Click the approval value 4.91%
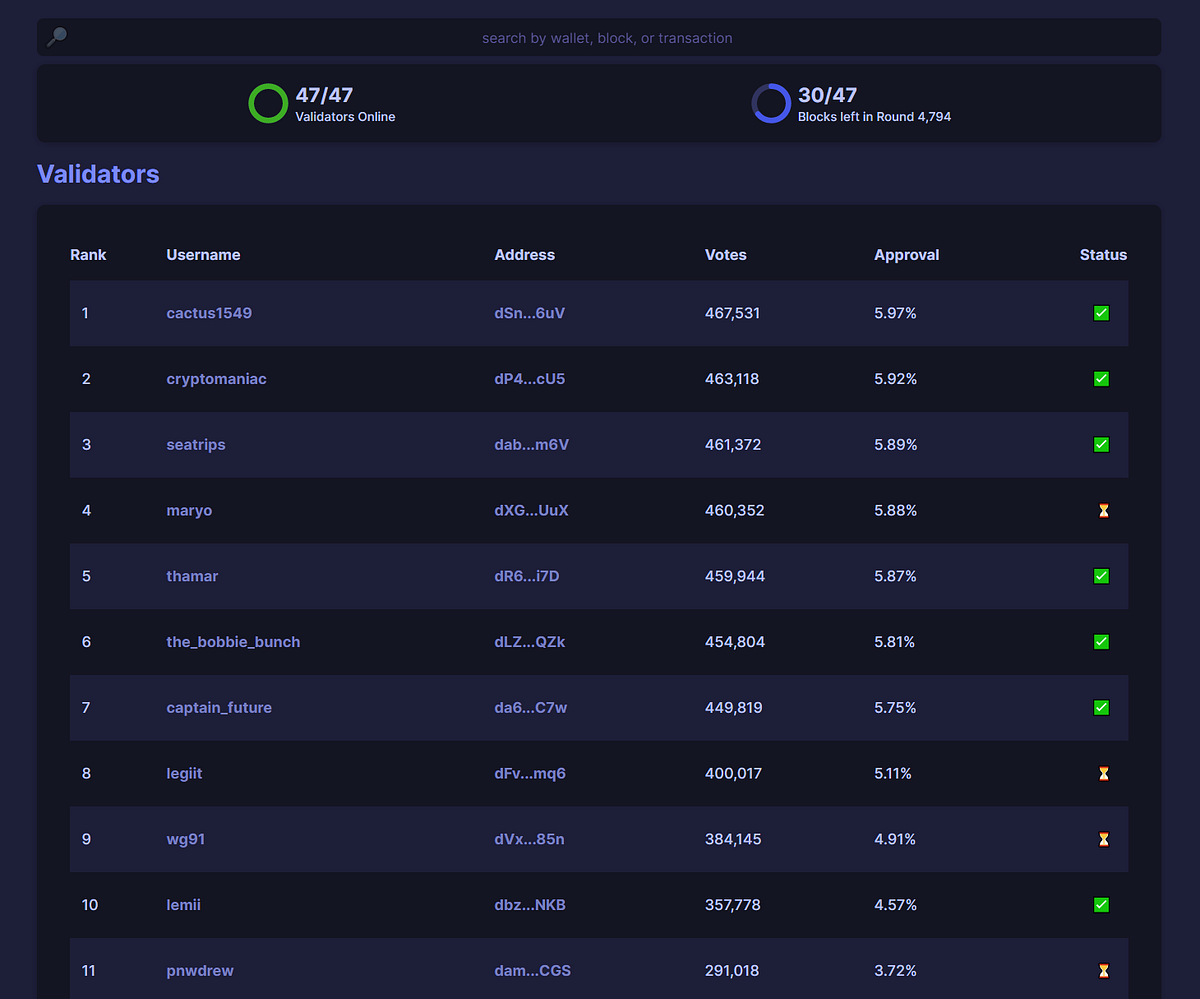This screenshot has height=999, width=1200. [x=895, y=840]
